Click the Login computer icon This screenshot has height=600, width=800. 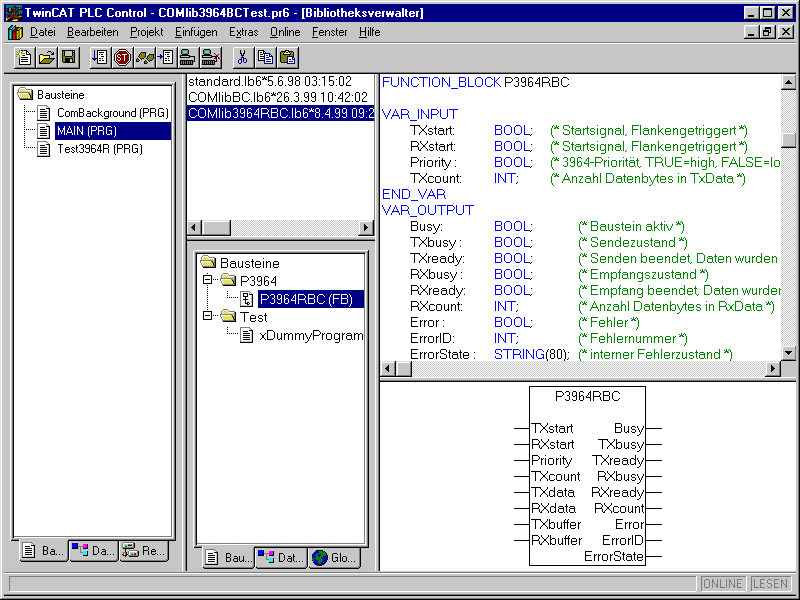click(188, 57)
